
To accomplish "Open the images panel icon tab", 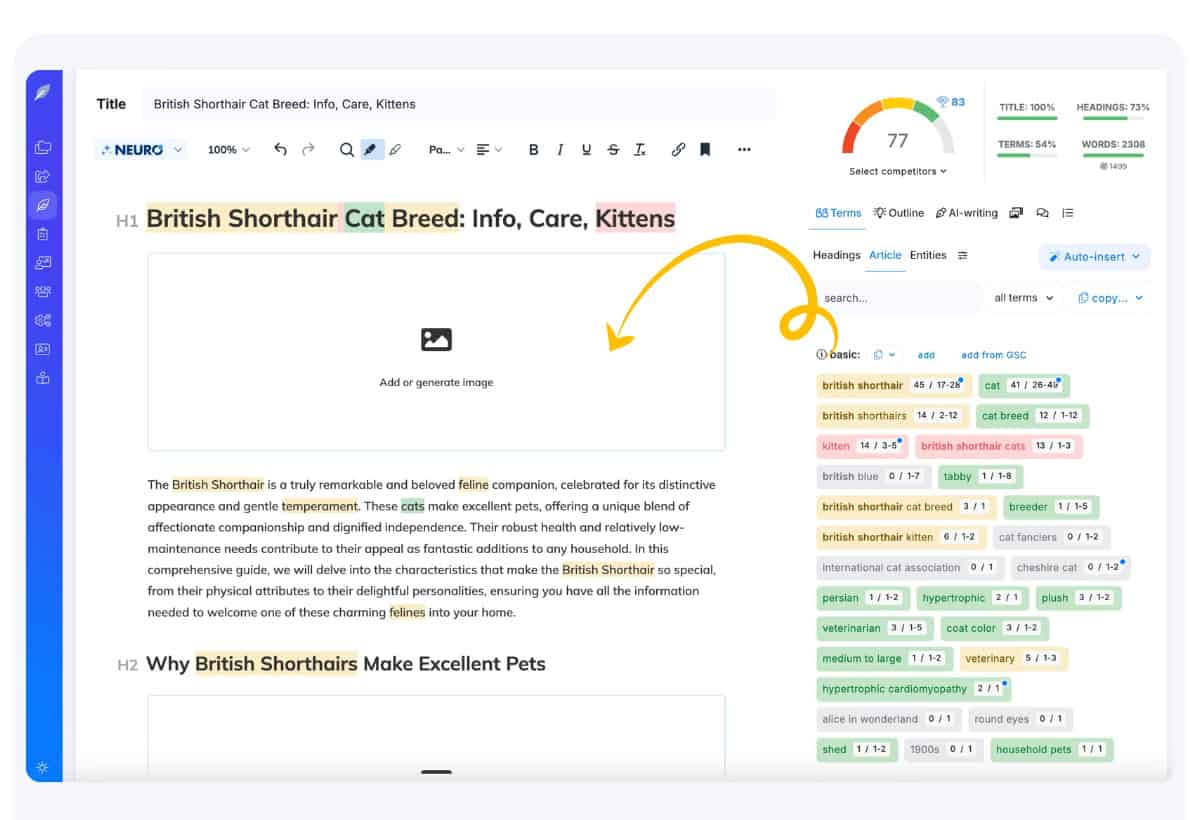I will coord(1016,213).
